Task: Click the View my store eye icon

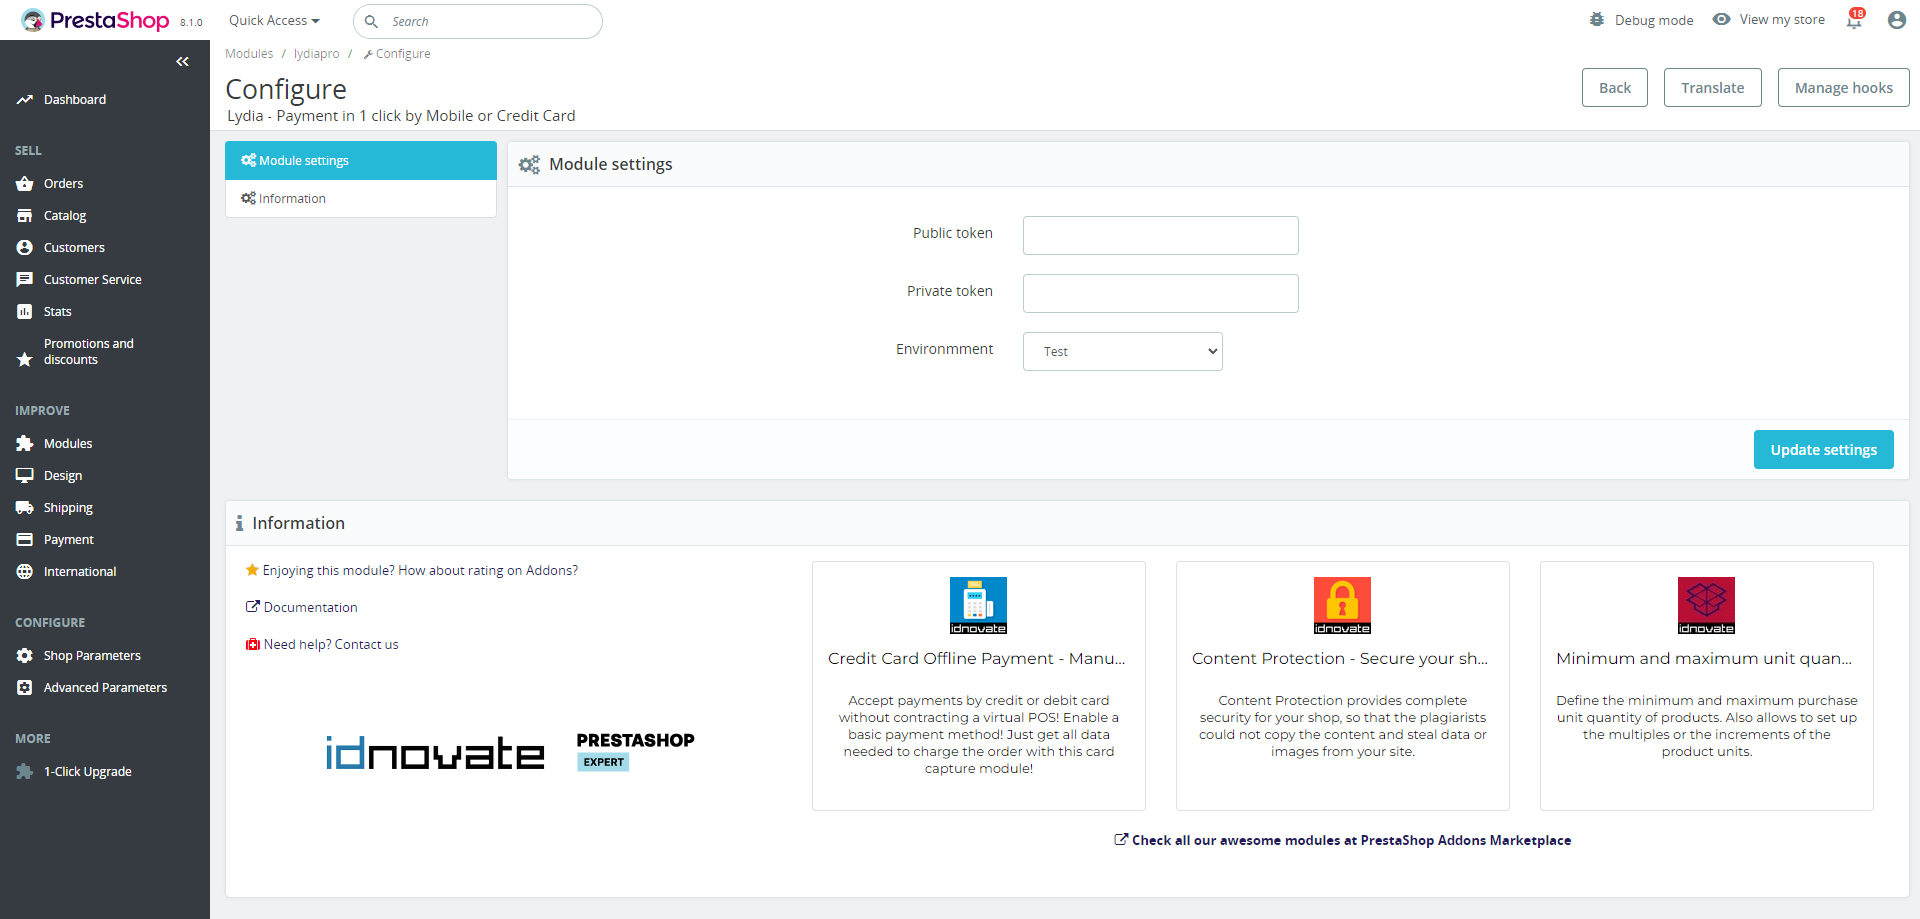Action: 1721,20
